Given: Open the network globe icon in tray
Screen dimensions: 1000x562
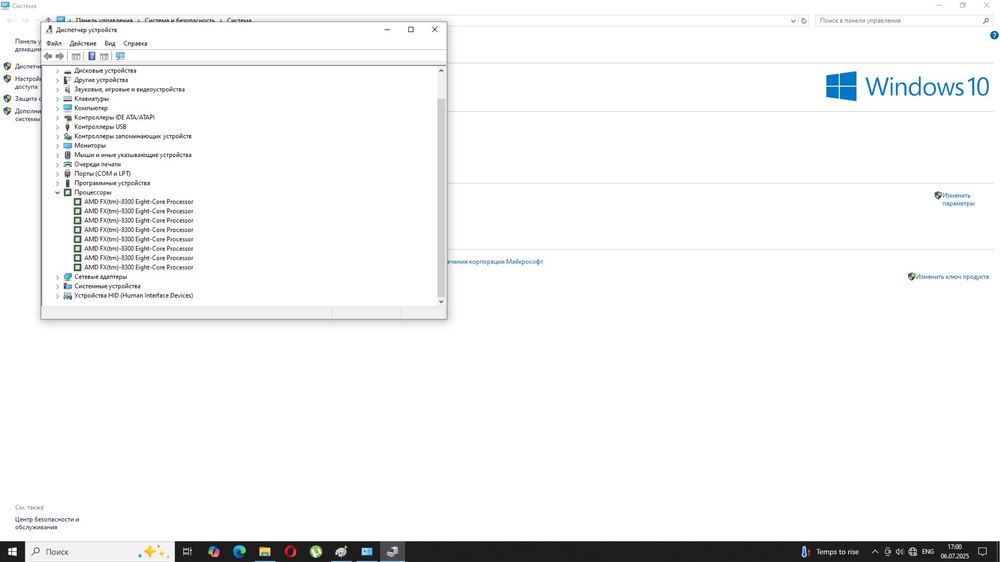Looking at the screenshot, I should [913, 552].
